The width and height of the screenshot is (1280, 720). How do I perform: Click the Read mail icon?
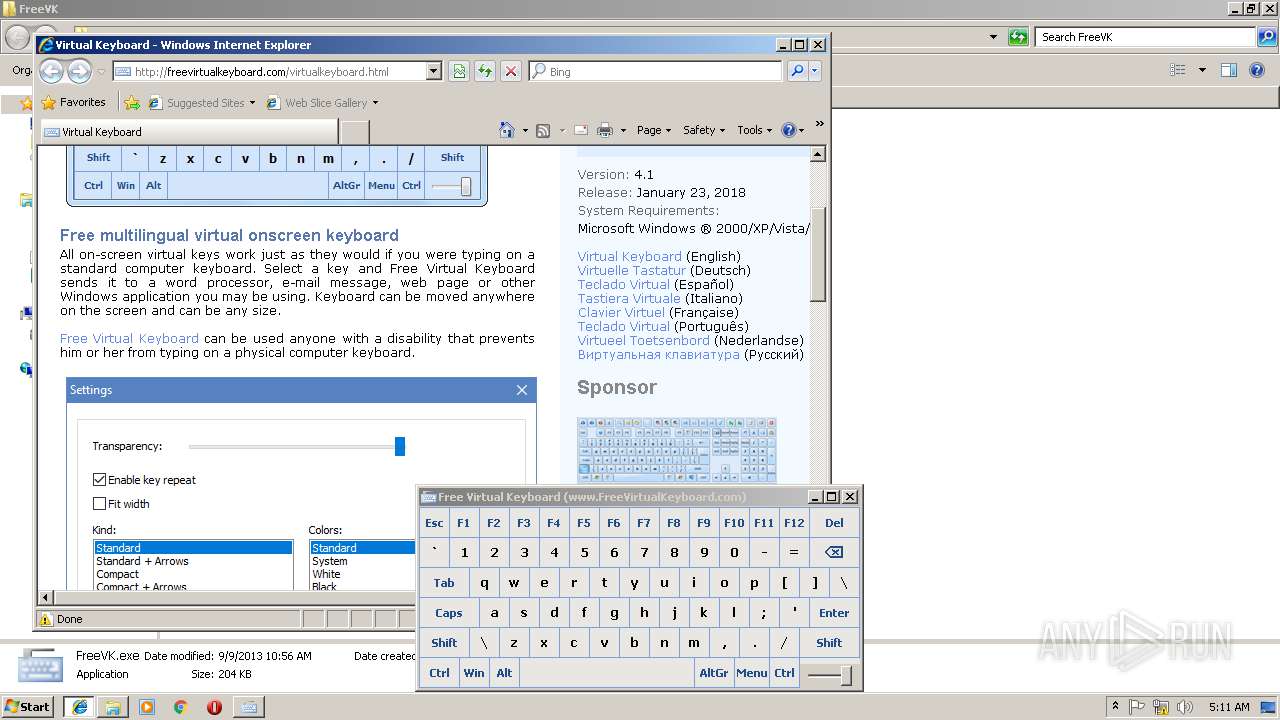click(580, 130)
